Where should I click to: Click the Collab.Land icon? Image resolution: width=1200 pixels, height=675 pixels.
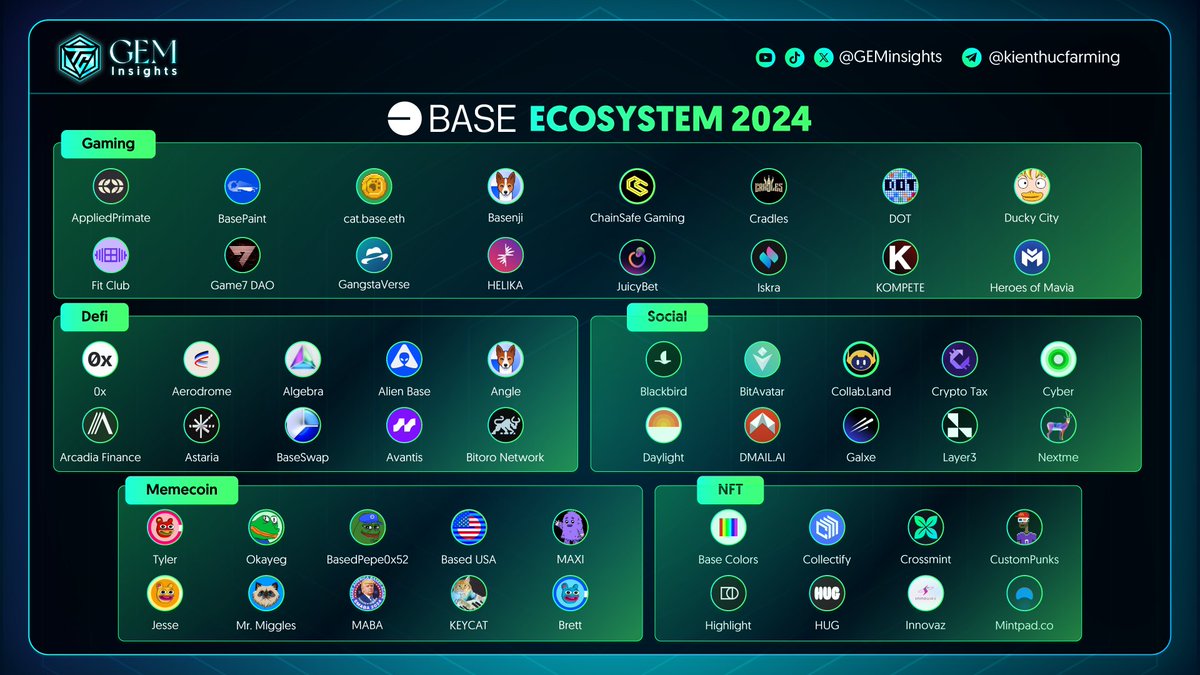861,359
